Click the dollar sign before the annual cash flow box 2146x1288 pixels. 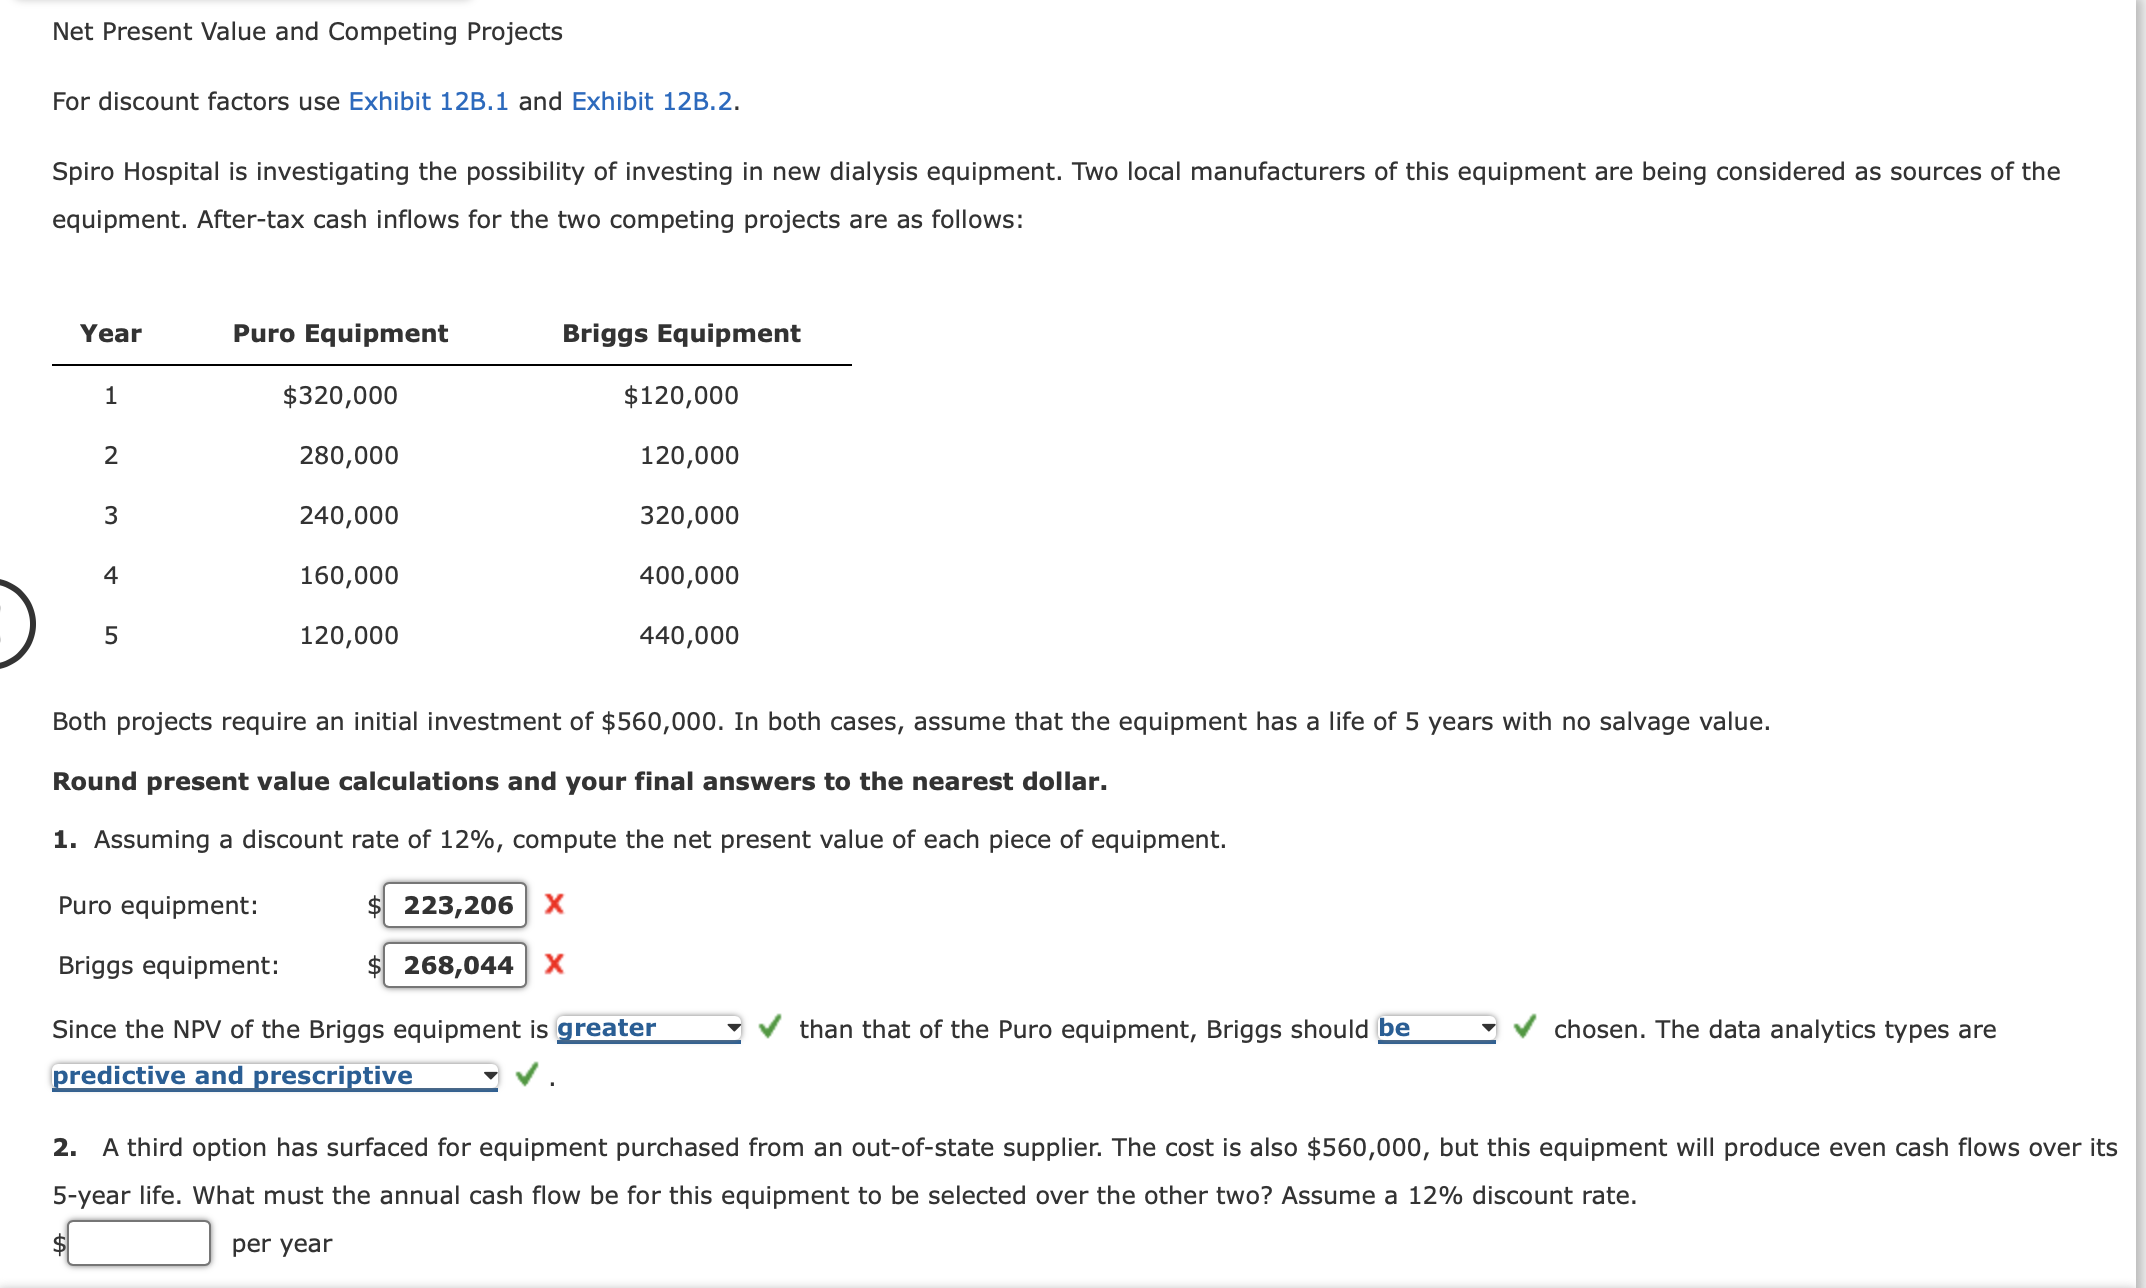pyautogui.click(x=60, y=1243)
